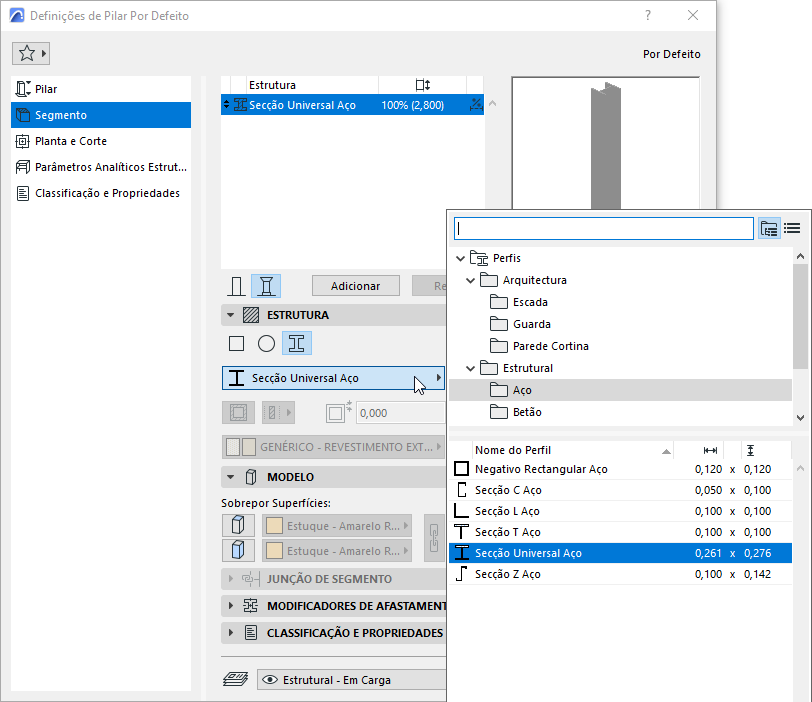The width and height of the screenshot is (812, 702).
Task: Choose Negativo Rectangular Aço profile
Action: pyautogui.click(x=620, y=469)
